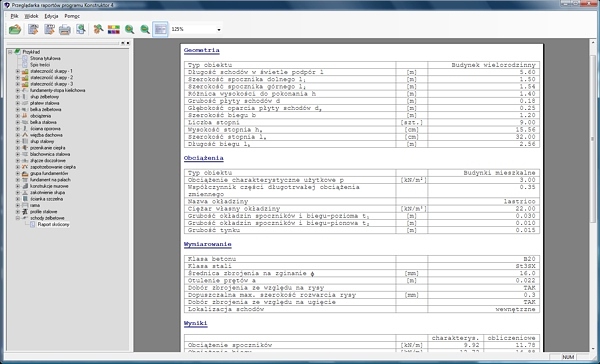Select the Strona tytułowa tree item
600x364 pixels.
45,59
